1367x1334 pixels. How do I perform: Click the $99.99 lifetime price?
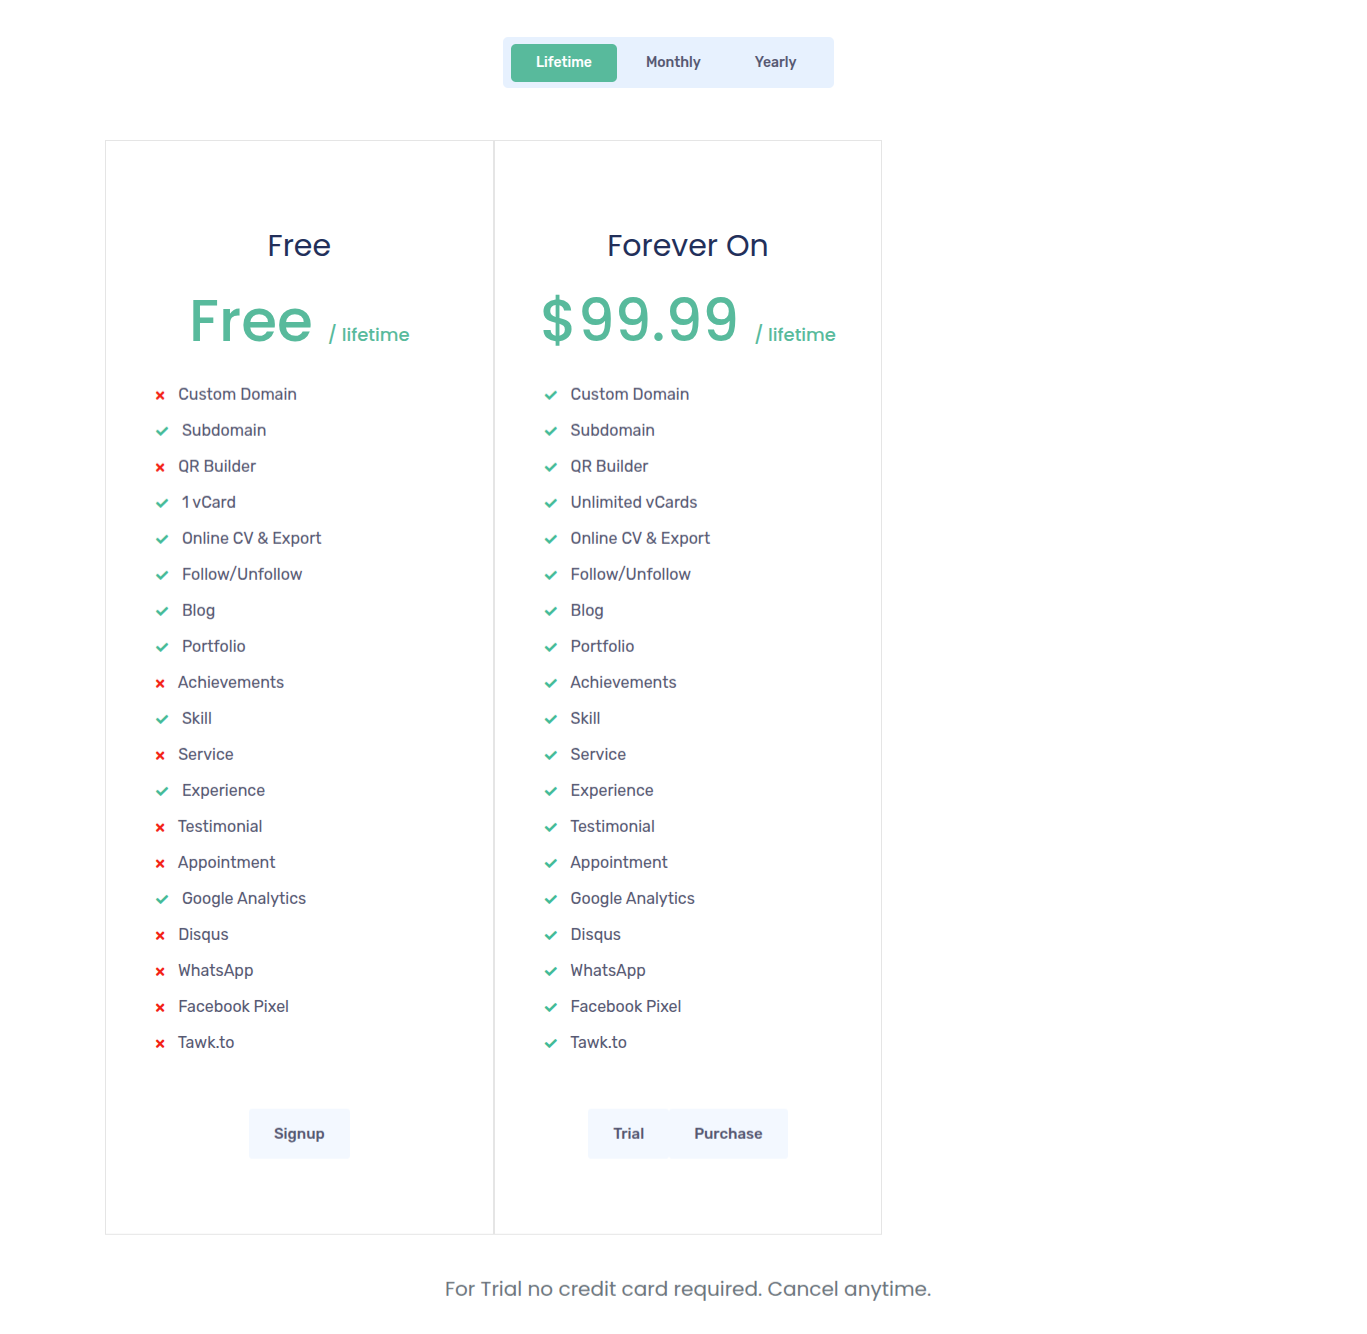pos(639,320)
